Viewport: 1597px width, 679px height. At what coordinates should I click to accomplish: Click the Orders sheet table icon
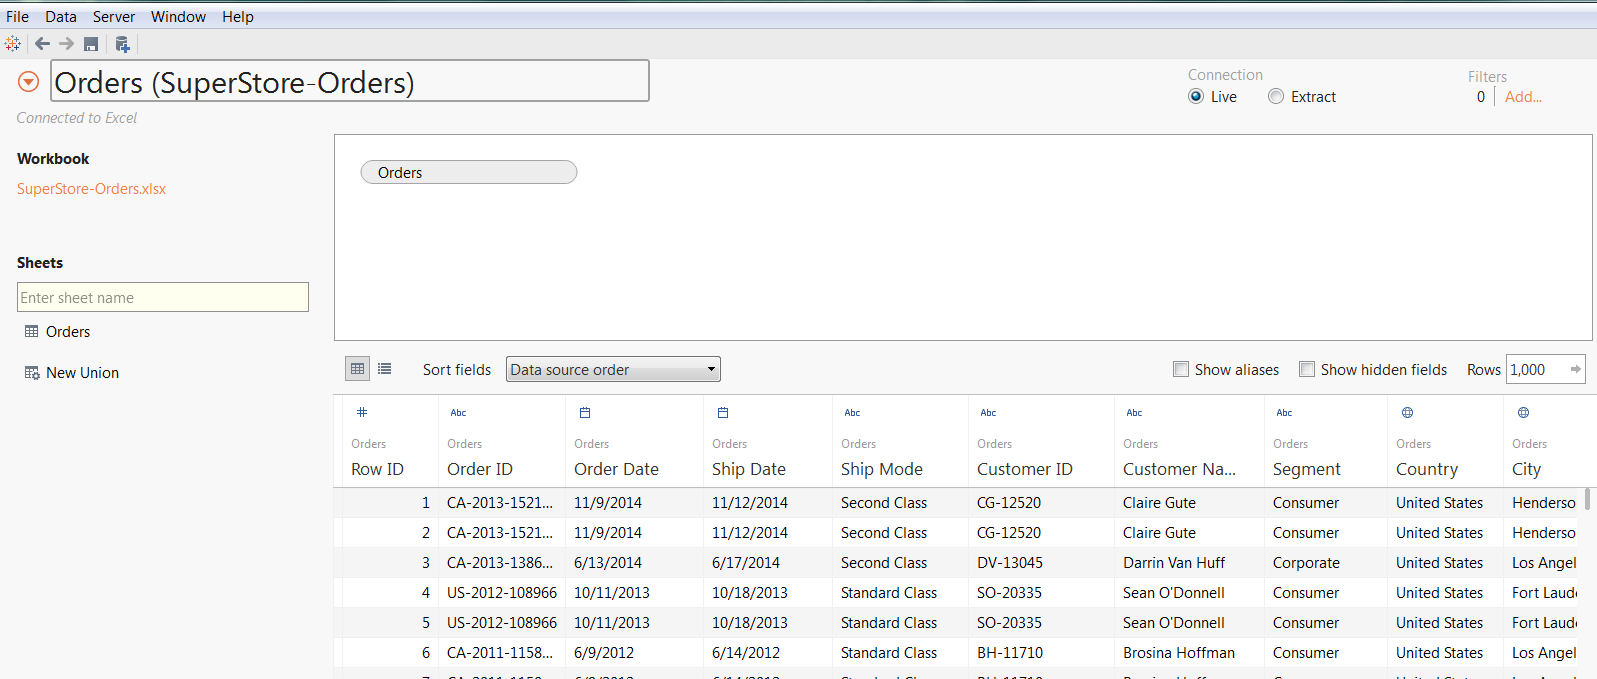pos(32,331)
